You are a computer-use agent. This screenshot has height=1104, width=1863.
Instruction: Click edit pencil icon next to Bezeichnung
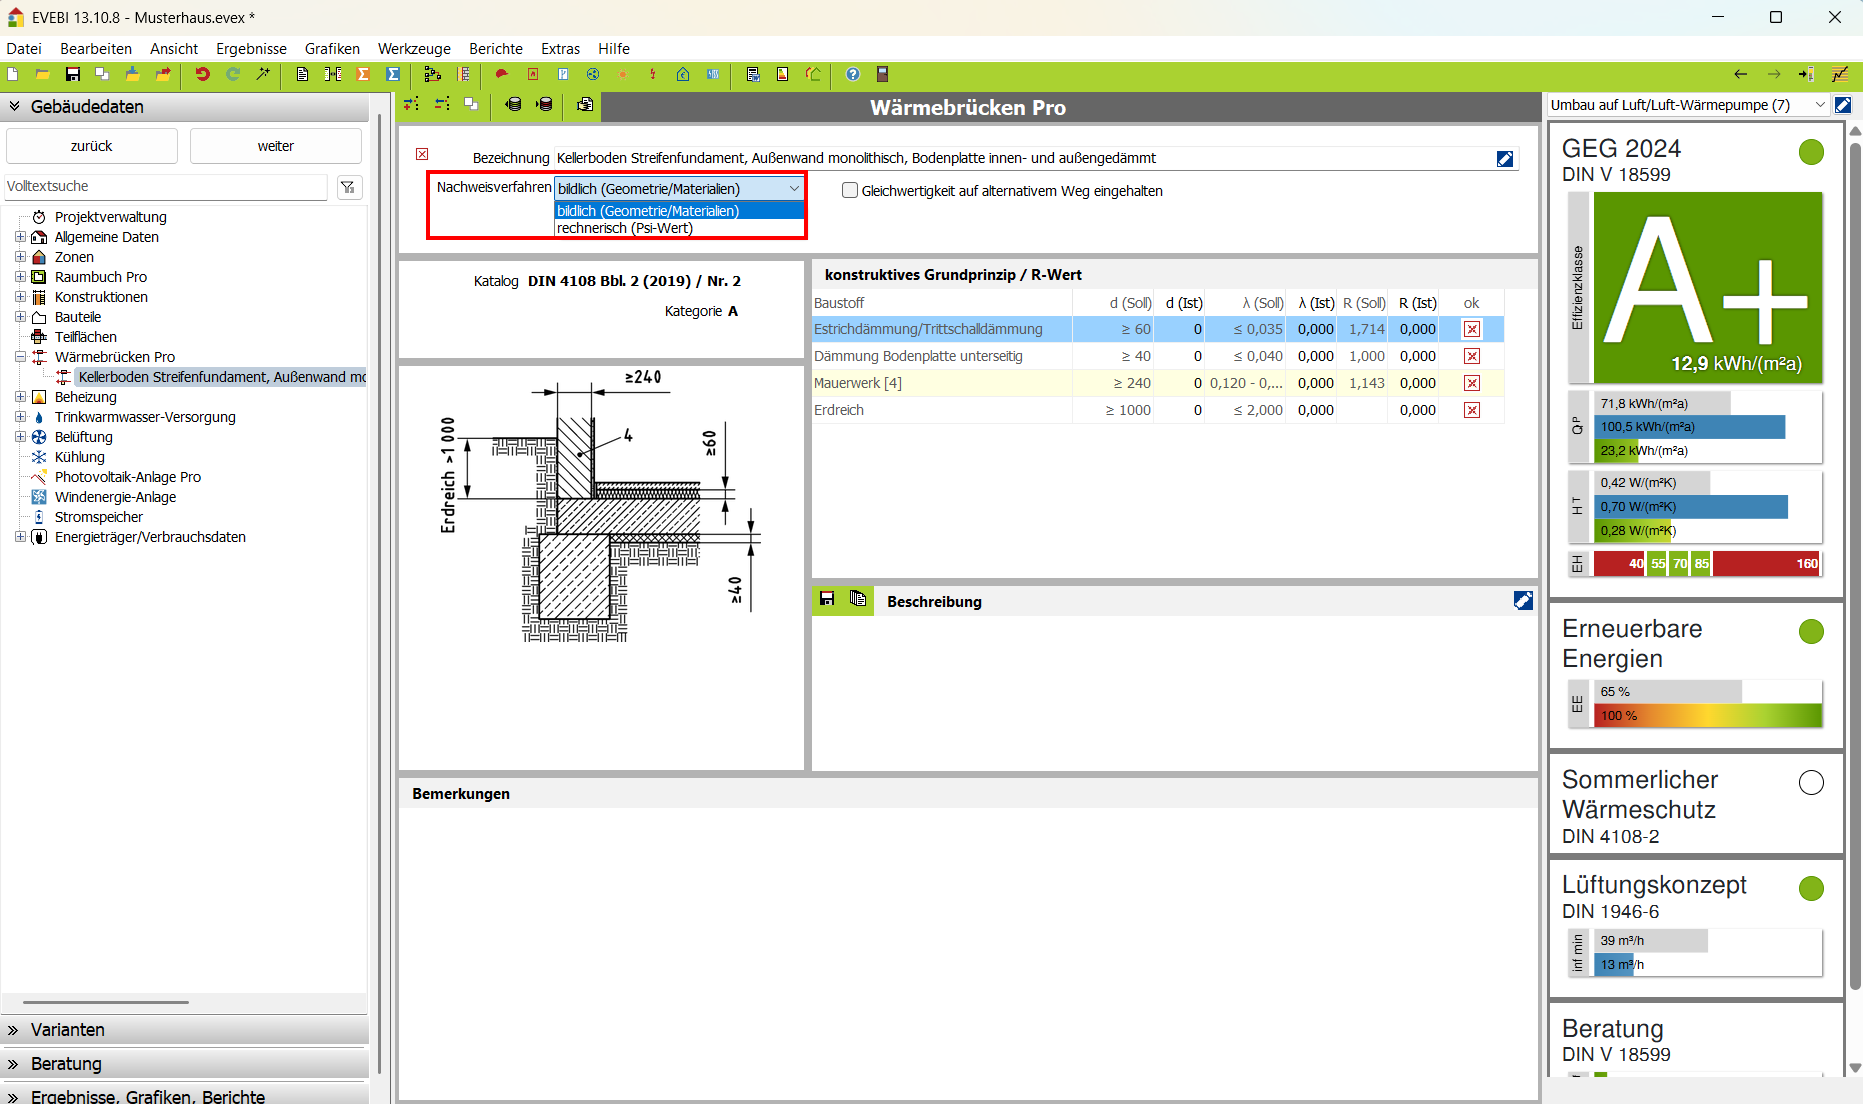click(1504, 159)
